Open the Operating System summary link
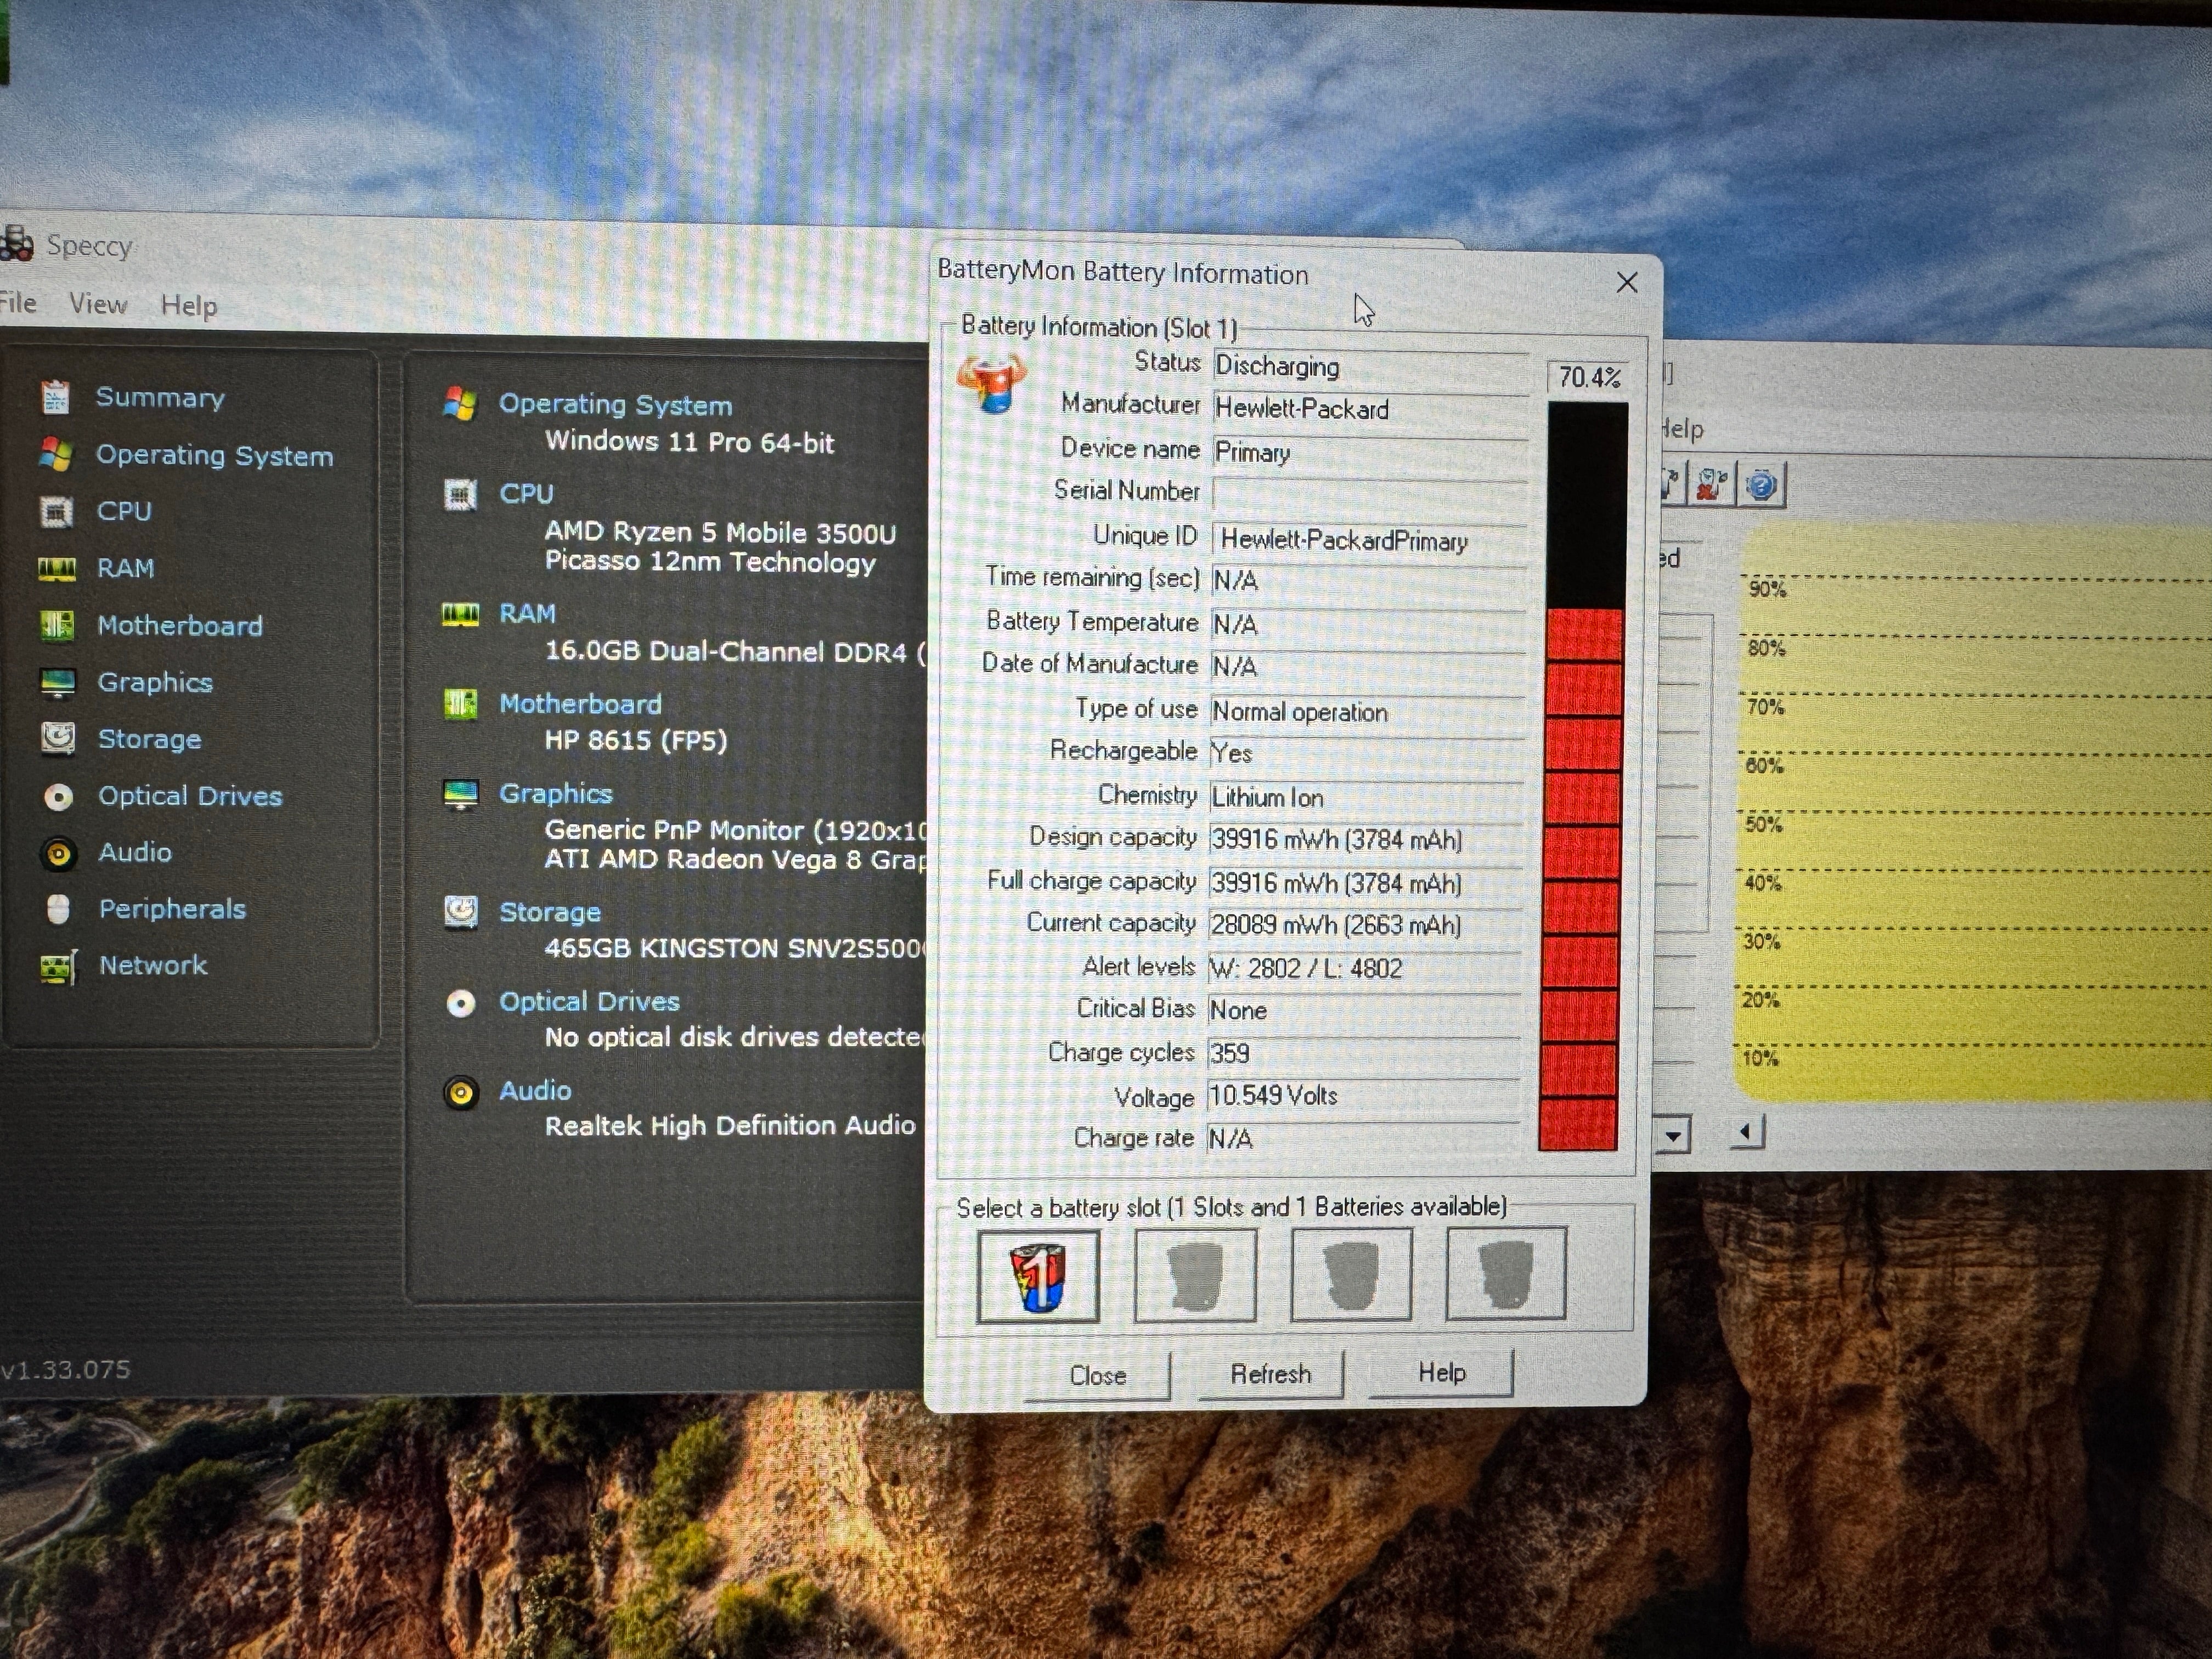2212x1659 pixels. pyautogui.click(x=615, y=404)
